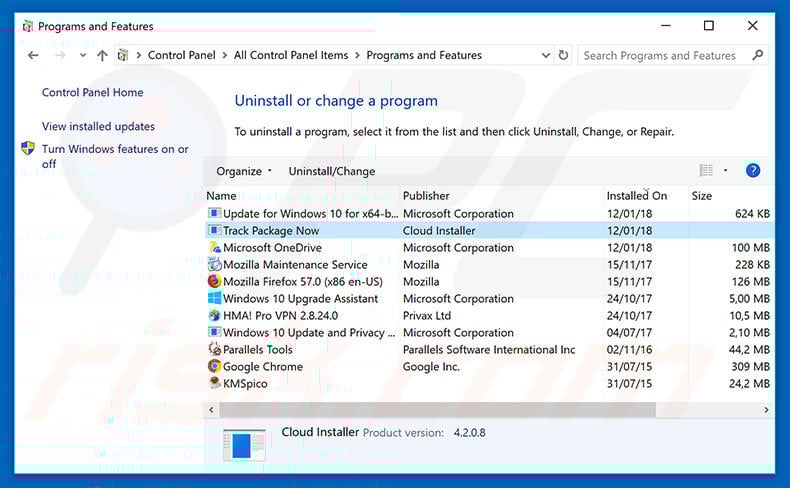
Task: Click the Forward navigation arrow
Action: click(x=60, y=55)
